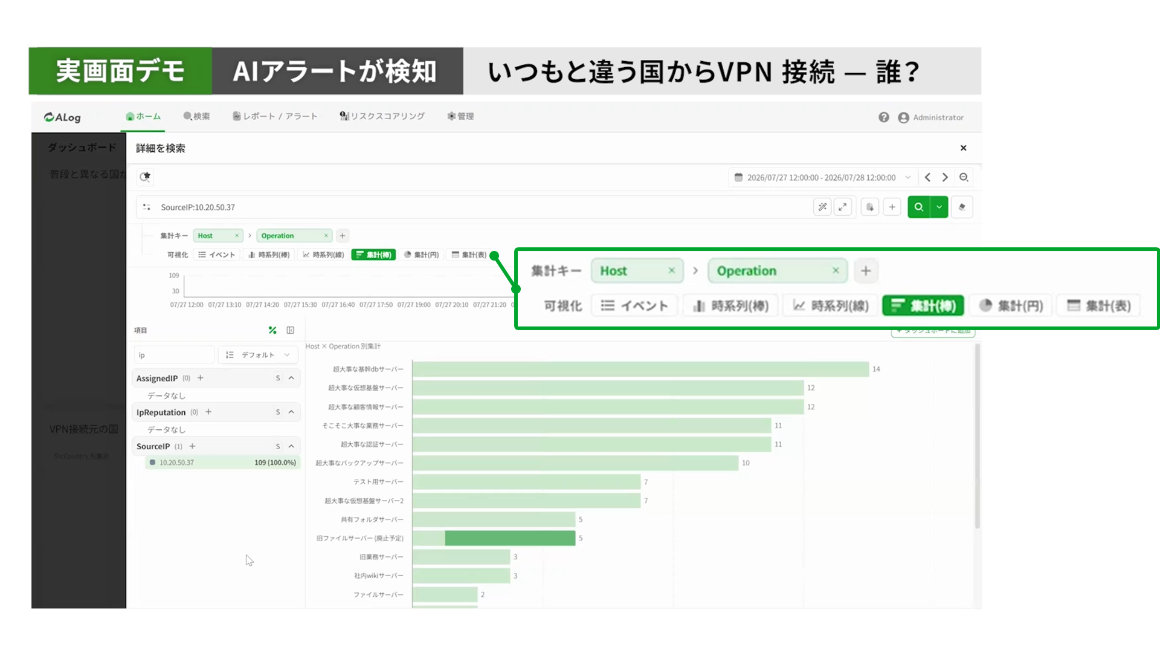The height and width of the screenshot is (653, 1160).
Task: Click the IpReputation field header label
Action: [x=161, y=412]
